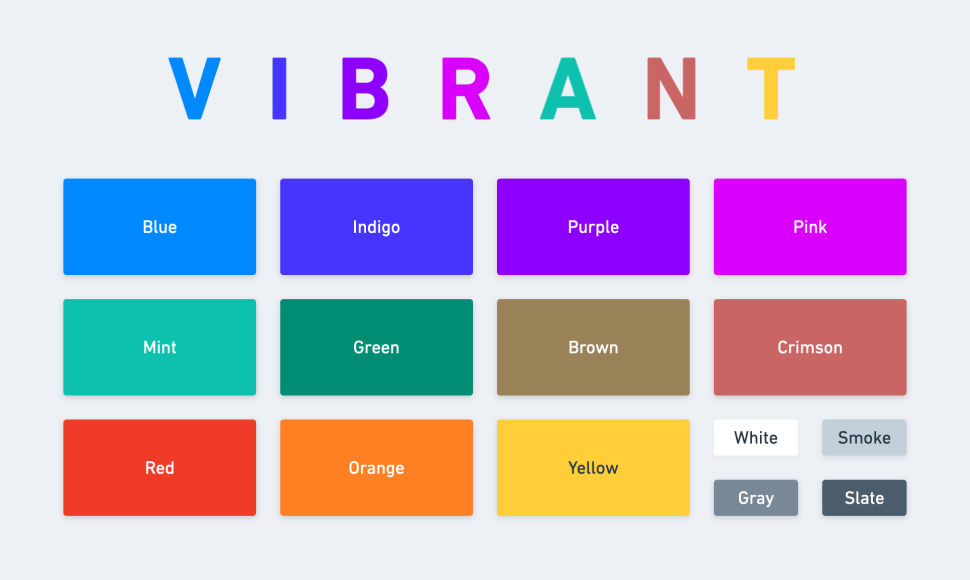Pick the White swatch
970x580 pixels.
pos(755,437)
